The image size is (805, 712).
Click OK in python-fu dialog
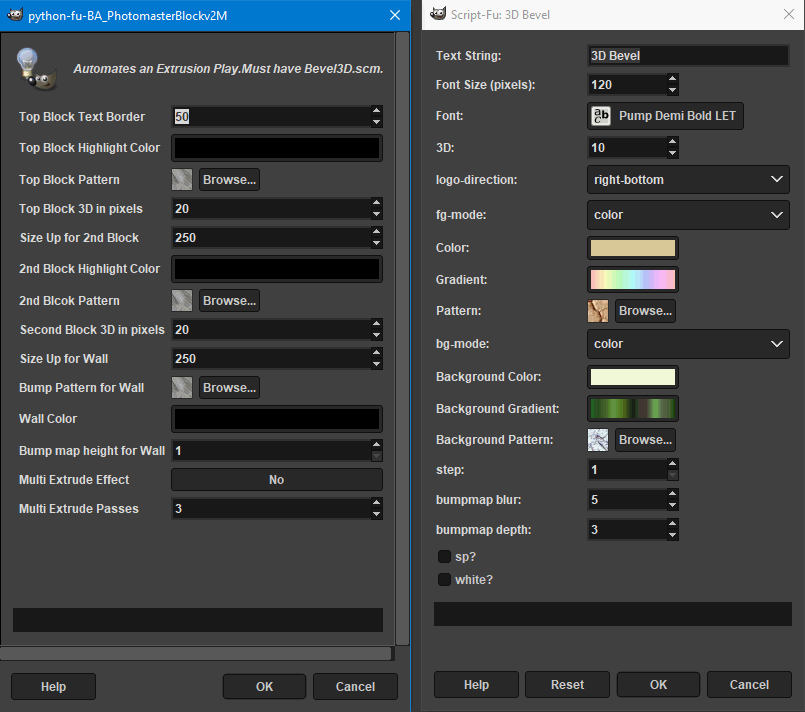tap(264, 686)
